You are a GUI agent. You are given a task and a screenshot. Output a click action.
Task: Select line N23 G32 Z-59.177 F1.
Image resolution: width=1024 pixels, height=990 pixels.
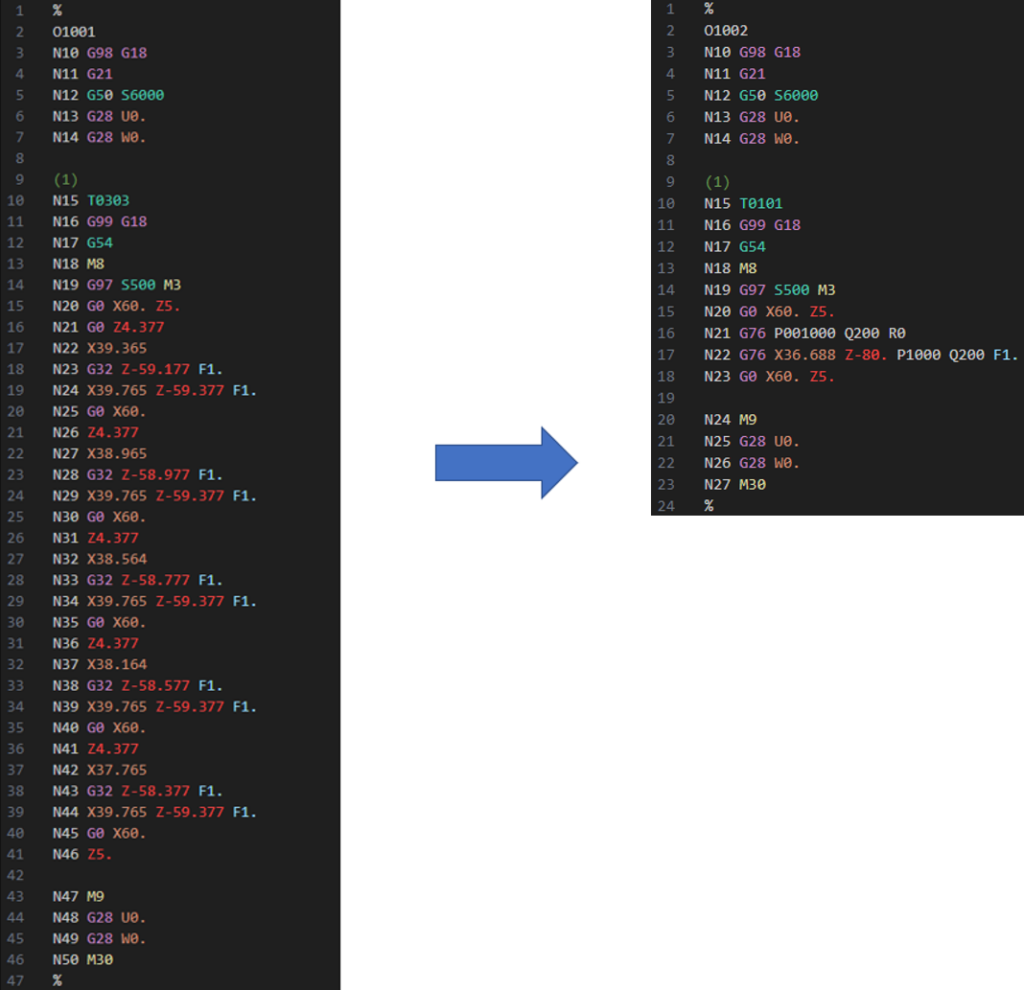coord(137,369)
